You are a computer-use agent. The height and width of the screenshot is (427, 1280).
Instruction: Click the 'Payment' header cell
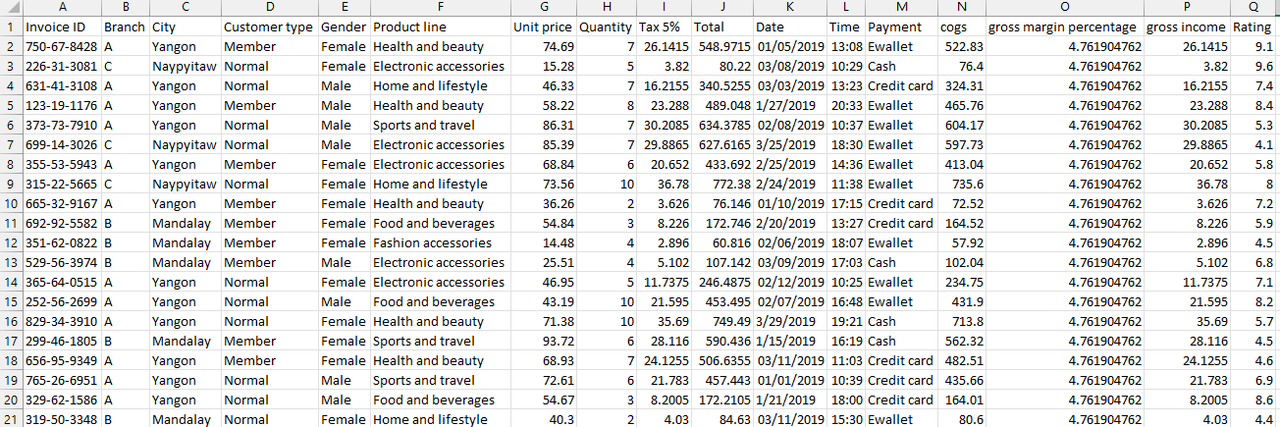click(x=901, y=27)
